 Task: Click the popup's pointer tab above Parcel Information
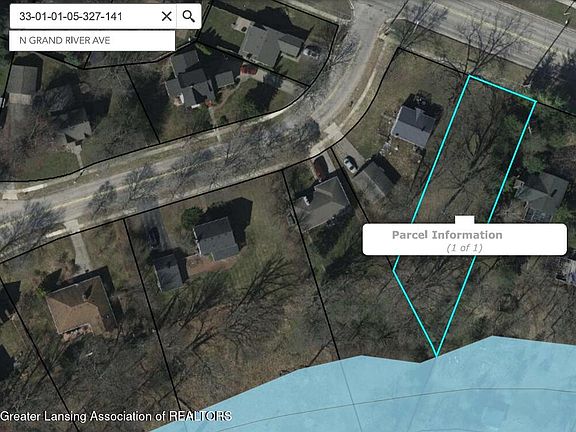pos(464,220)
